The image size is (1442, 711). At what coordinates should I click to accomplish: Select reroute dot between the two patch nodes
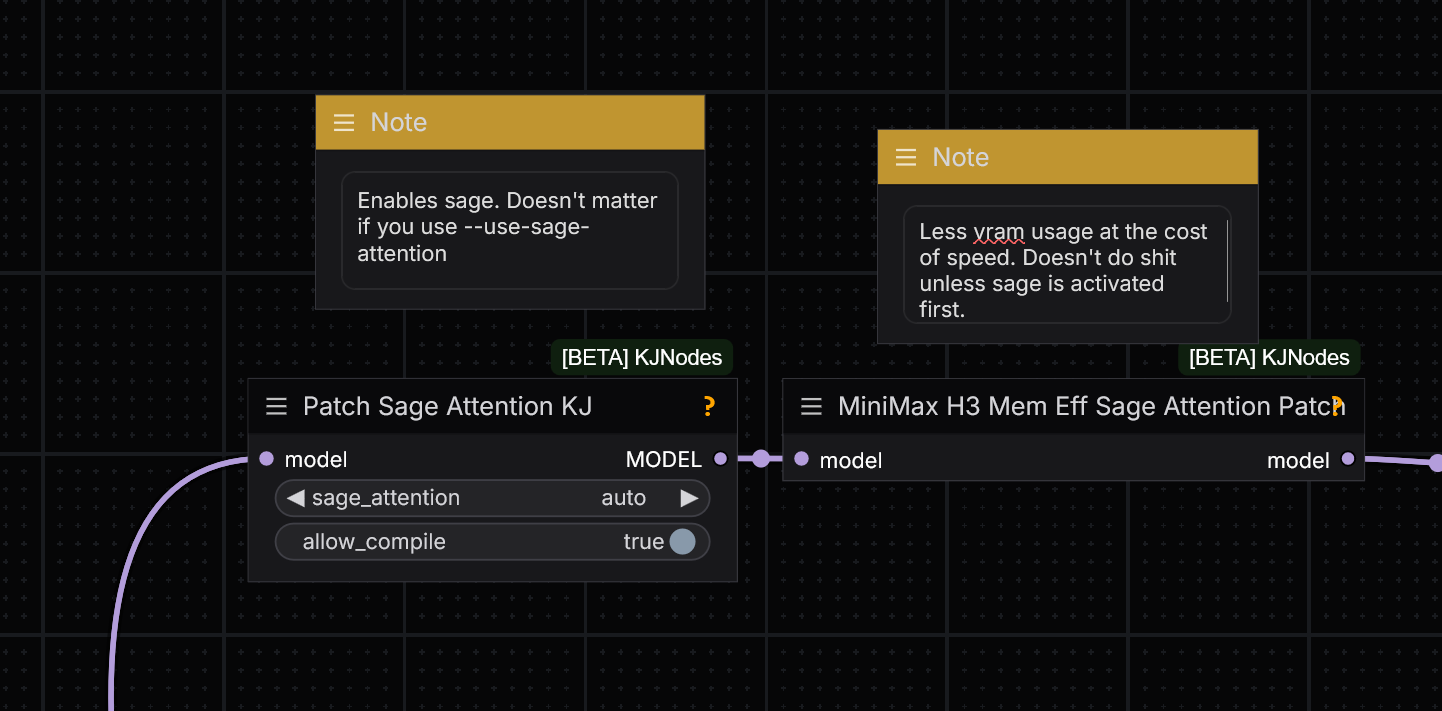pos(761,459)
